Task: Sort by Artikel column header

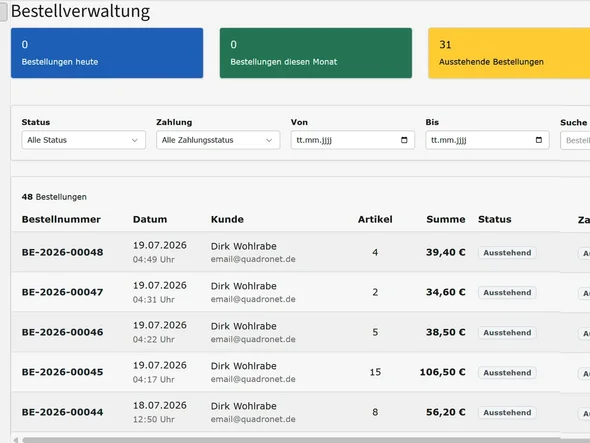Action: pos(375,219)
